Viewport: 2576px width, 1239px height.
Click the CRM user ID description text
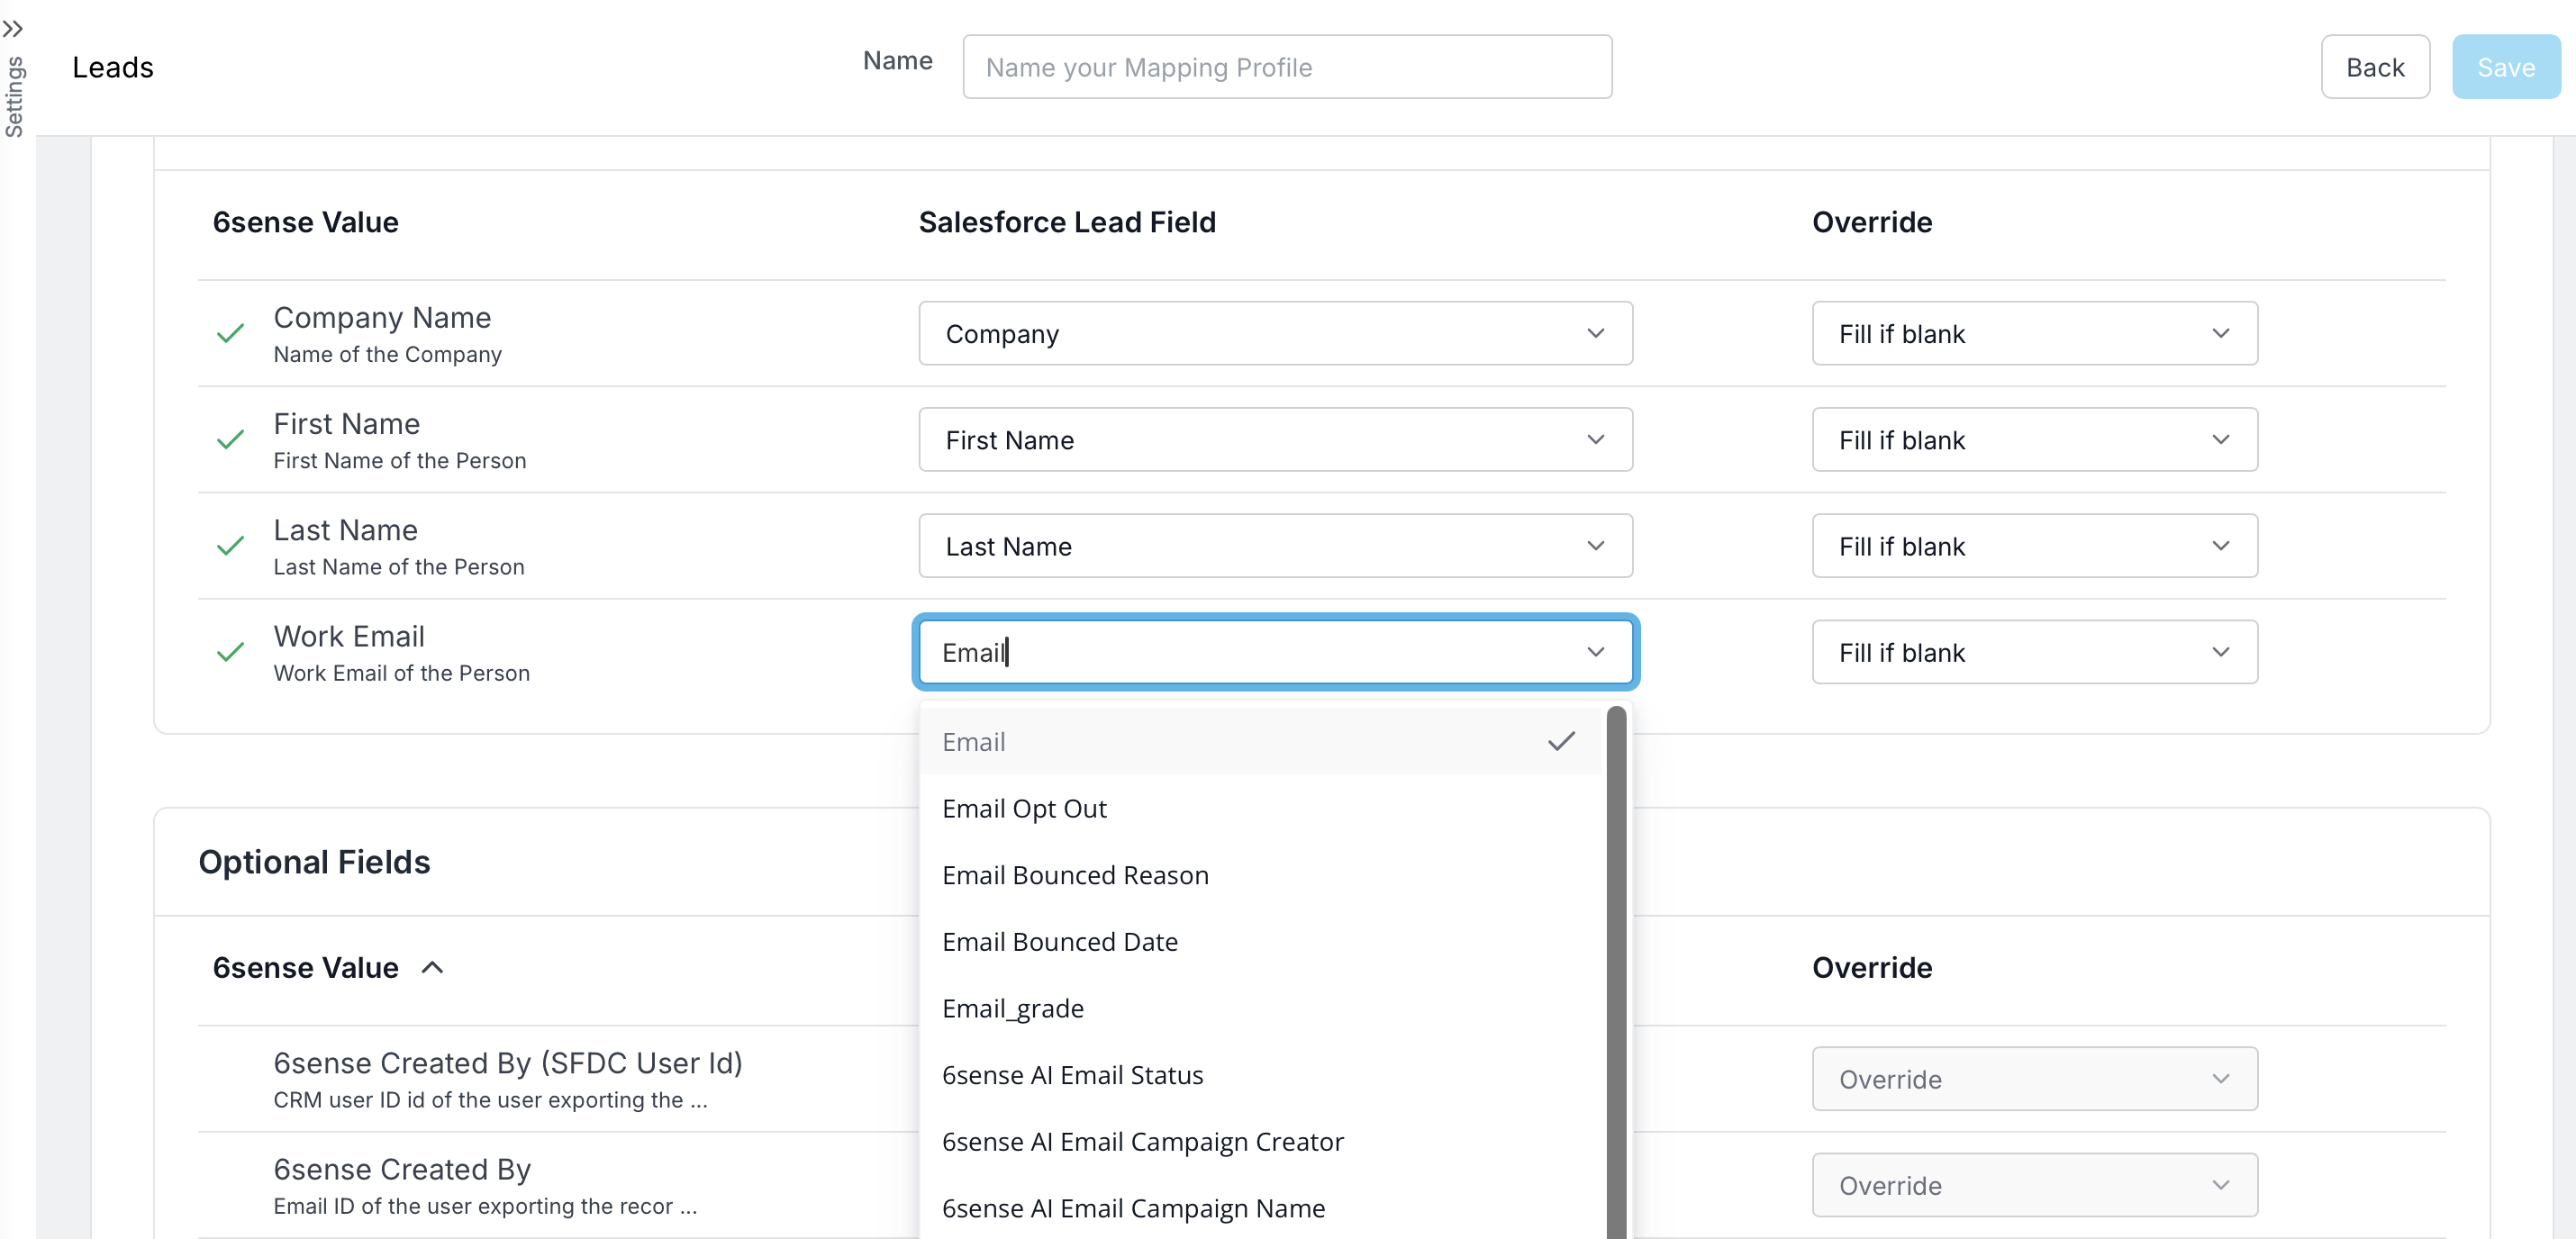click(x=490, y=1099)
